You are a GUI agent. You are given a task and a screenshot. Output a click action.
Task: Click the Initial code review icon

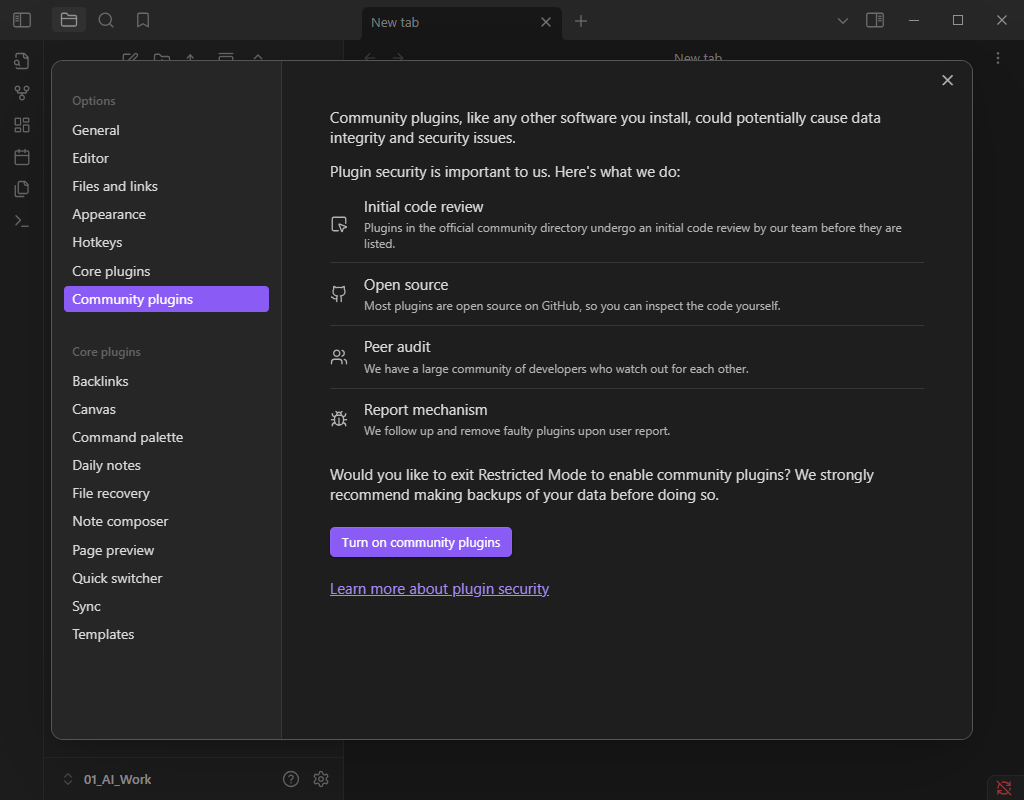pos(339,225)
